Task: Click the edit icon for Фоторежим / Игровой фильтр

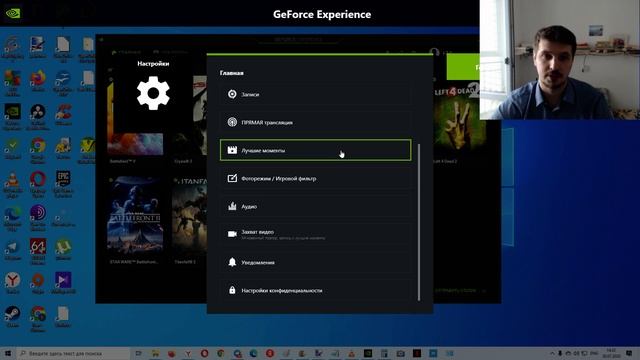Action: point(232,178)
